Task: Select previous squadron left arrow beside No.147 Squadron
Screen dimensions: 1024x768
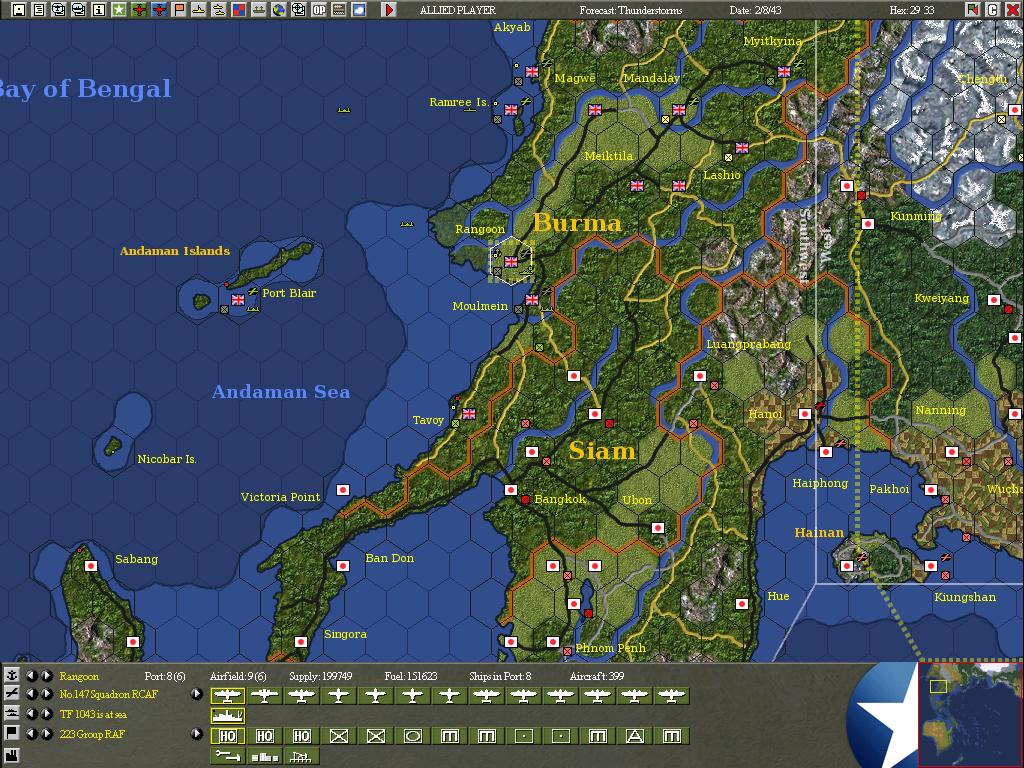Action: 31,694
